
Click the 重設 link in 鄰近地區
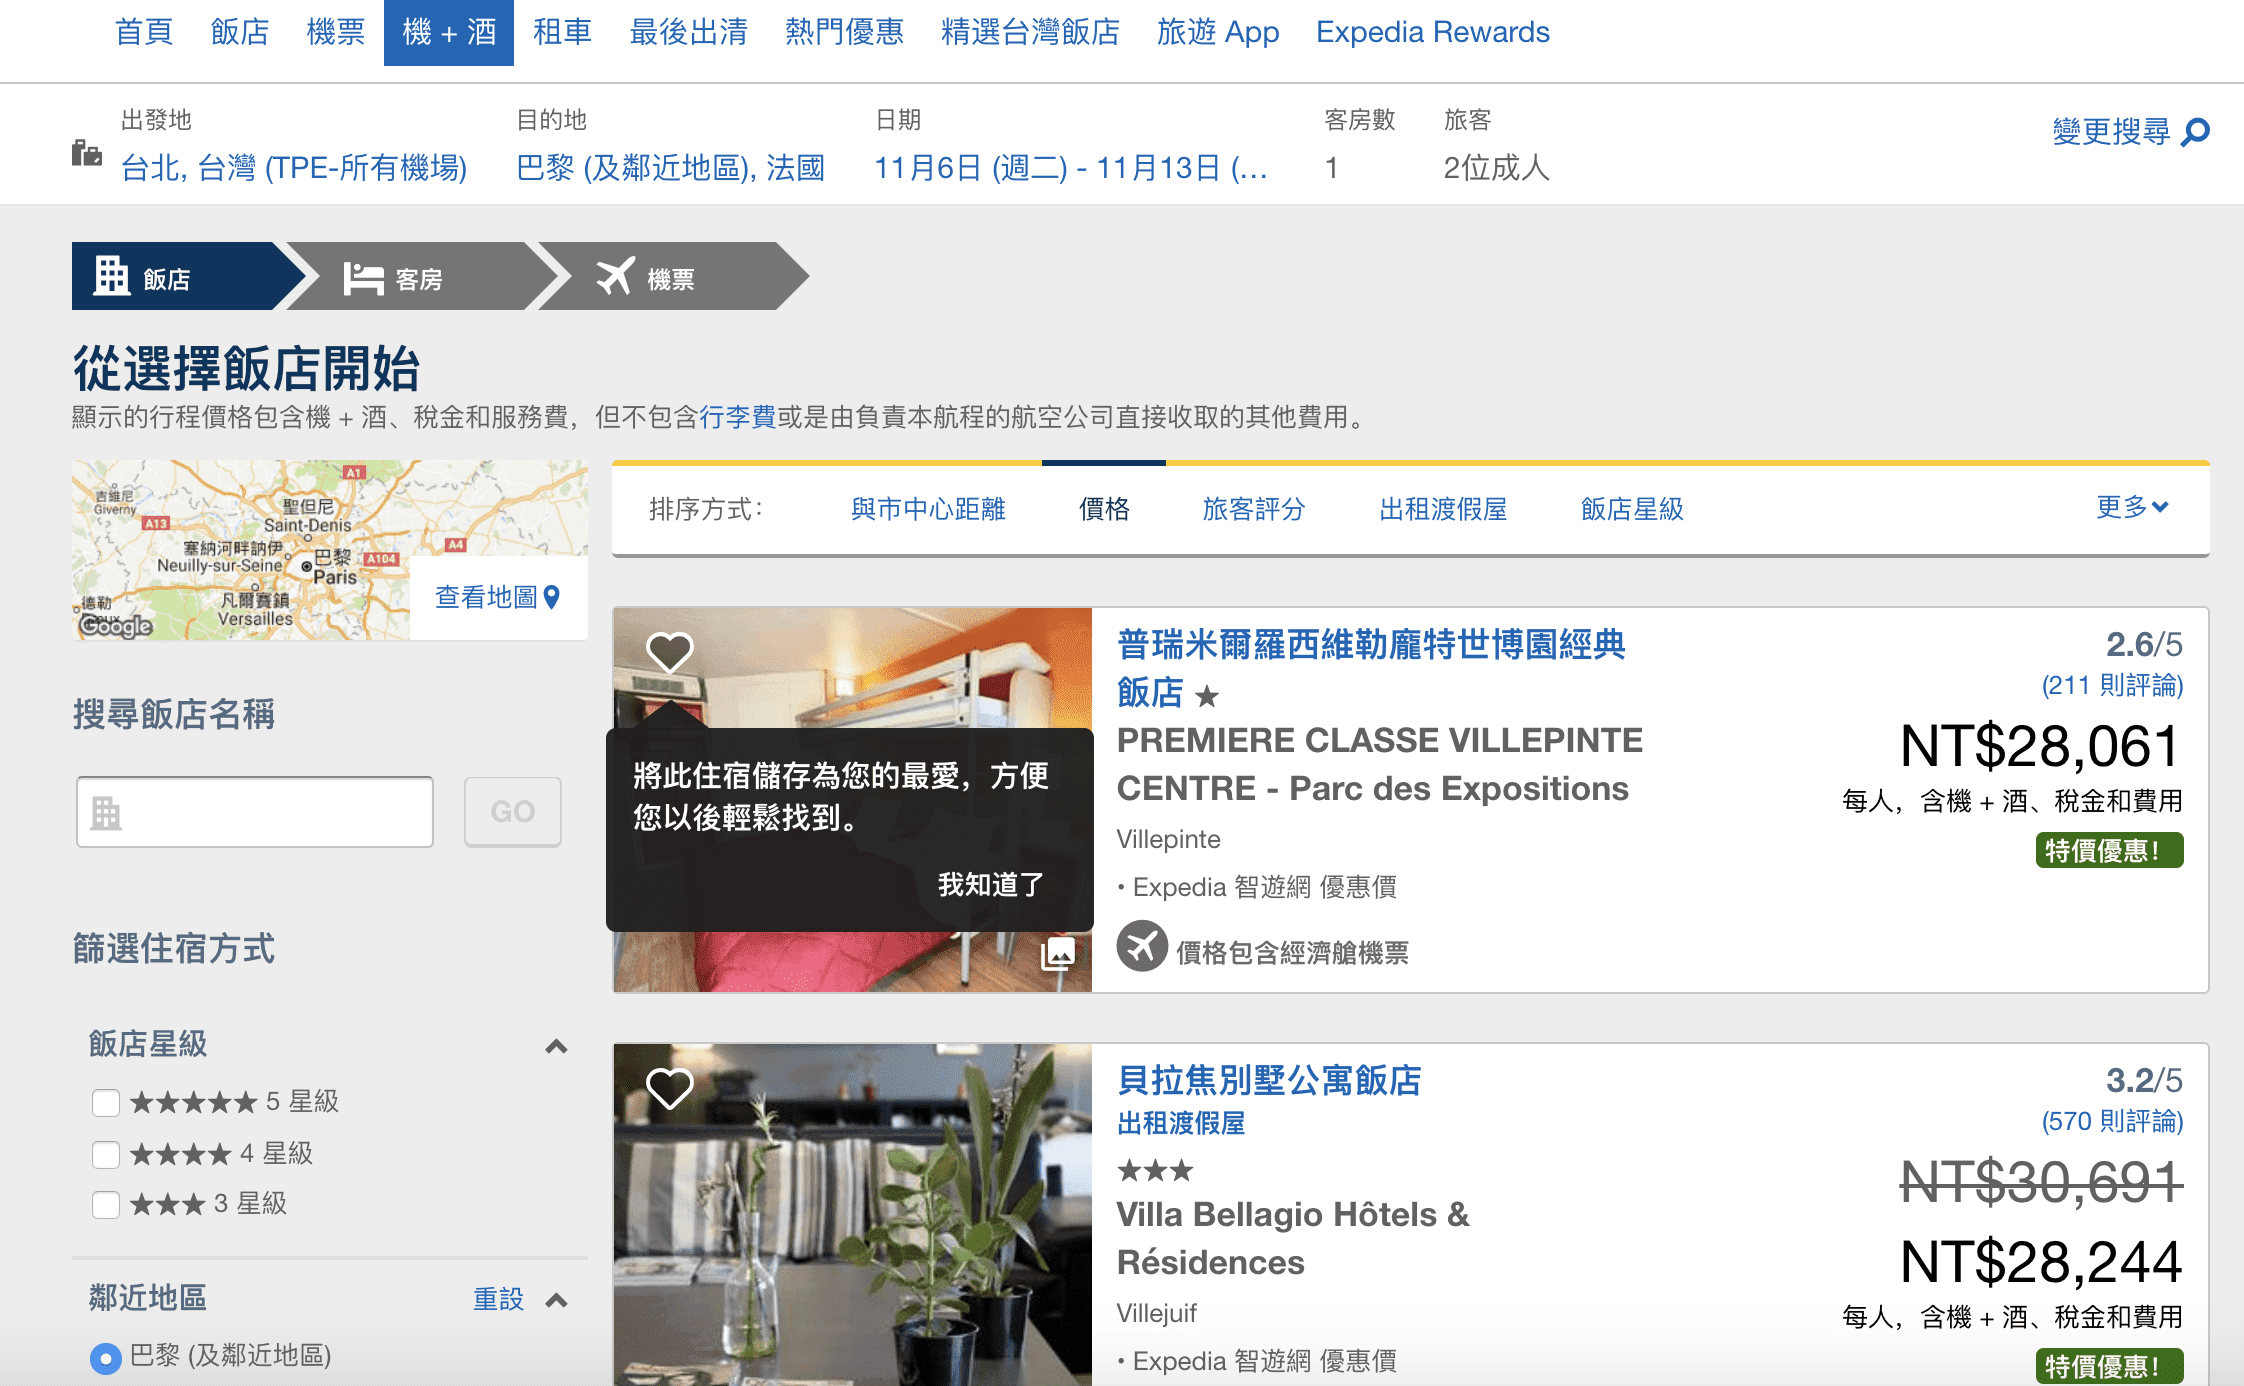tap(498, 1299)
